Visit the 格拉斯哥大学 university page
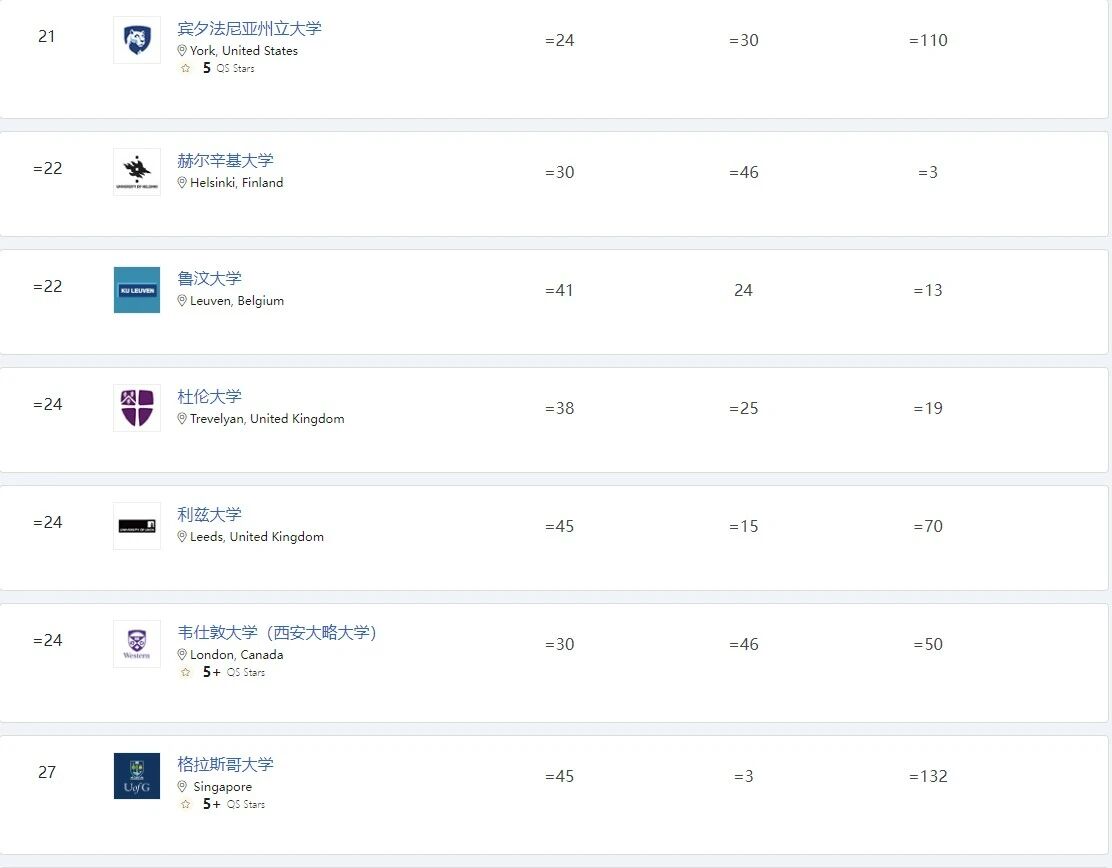The image size is (1112, 868). tap(225, 765)
